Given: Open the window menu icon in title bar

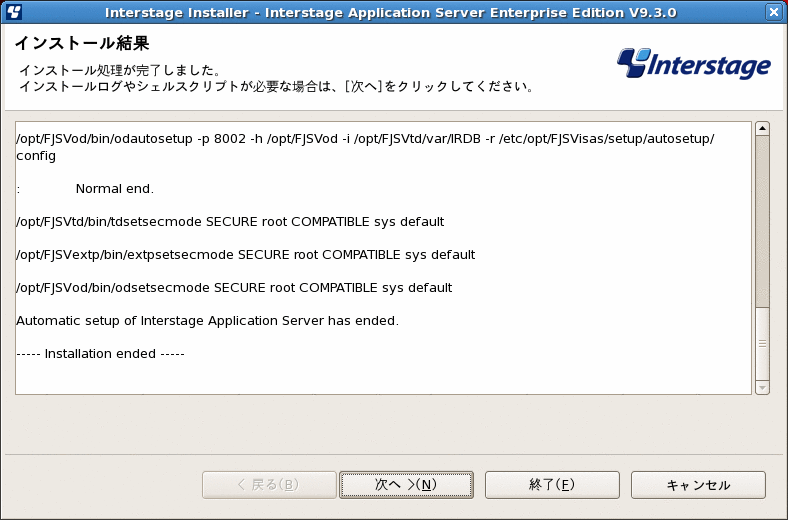Looking at the screenshot, I should [x=14, y=12].
